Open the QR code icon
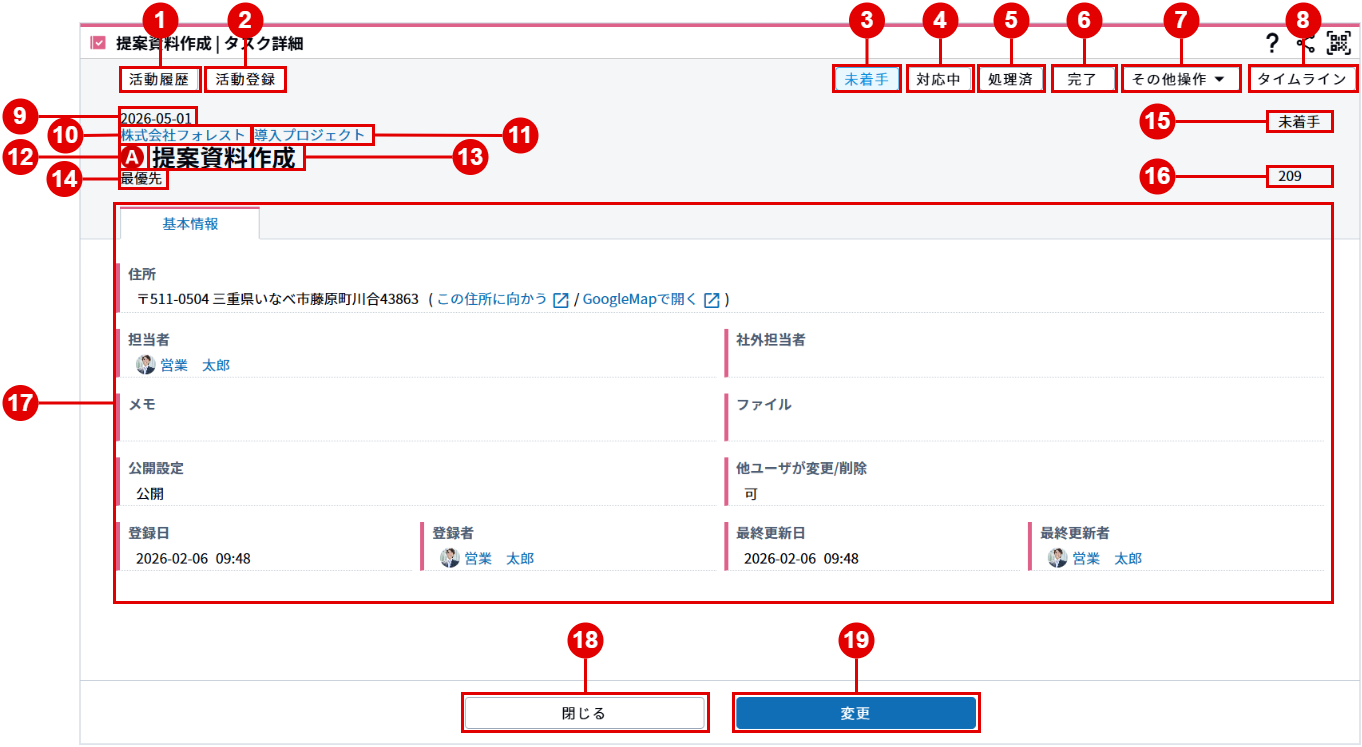Image resolution: width=1362 pixels, height=747 pixels. pos(1338,43)
